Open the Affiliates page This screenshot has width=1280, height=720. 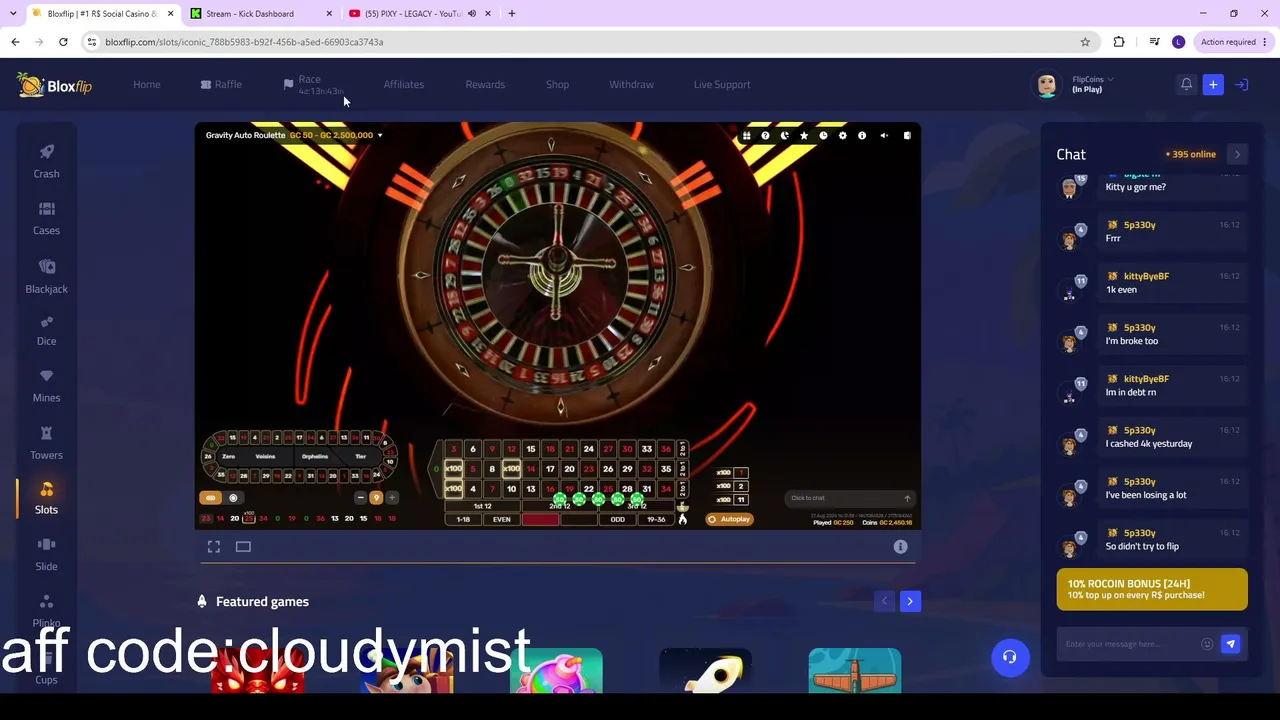tap(404, 85)
